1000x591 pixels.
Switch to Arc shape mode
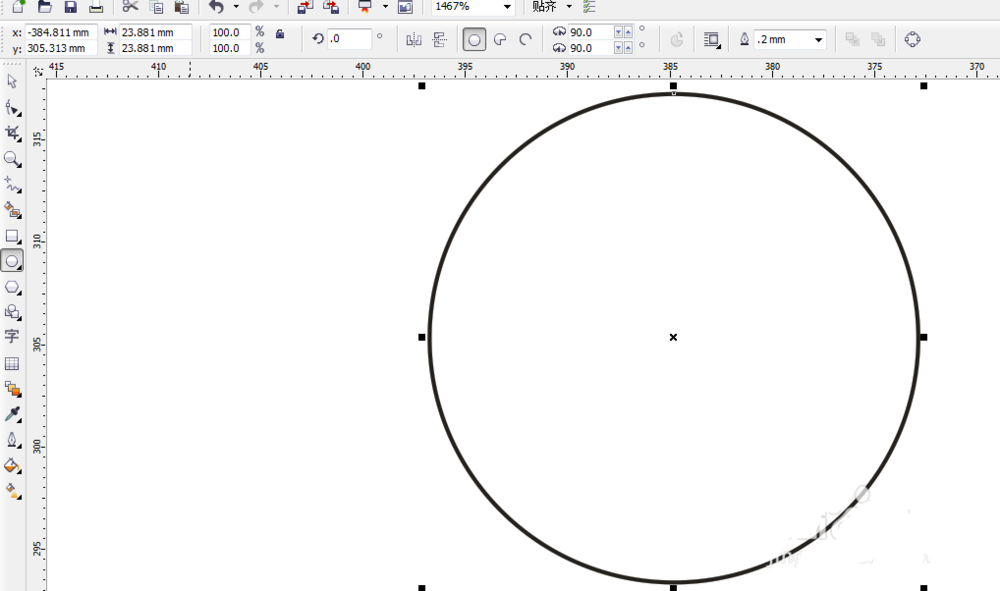[x=525, y=40]
